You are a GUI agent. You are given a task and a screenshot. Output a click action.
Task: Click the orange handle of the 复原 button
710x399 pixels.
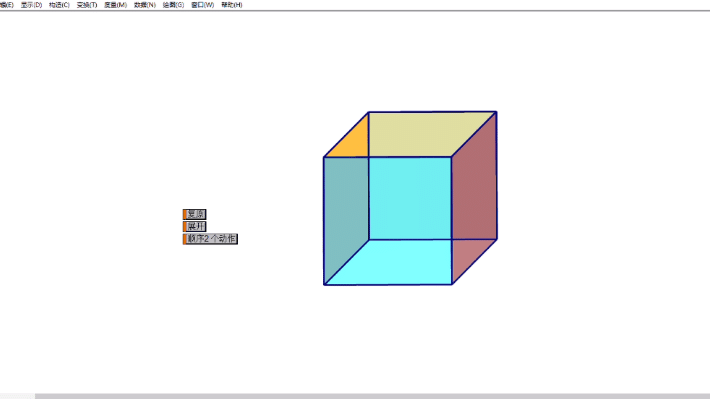(185, 214)
